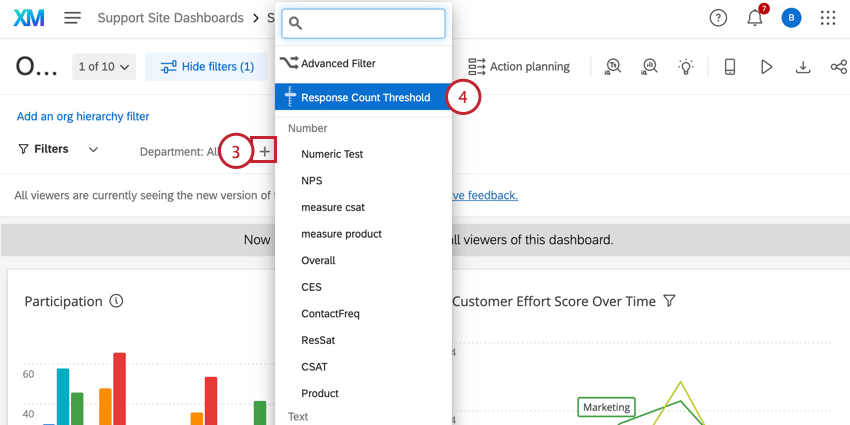The width and height of the screenshot is (850, 425).
Task: Choose Advanced Filter from the list
Action: pyautogui.click(x=338, y=63)
